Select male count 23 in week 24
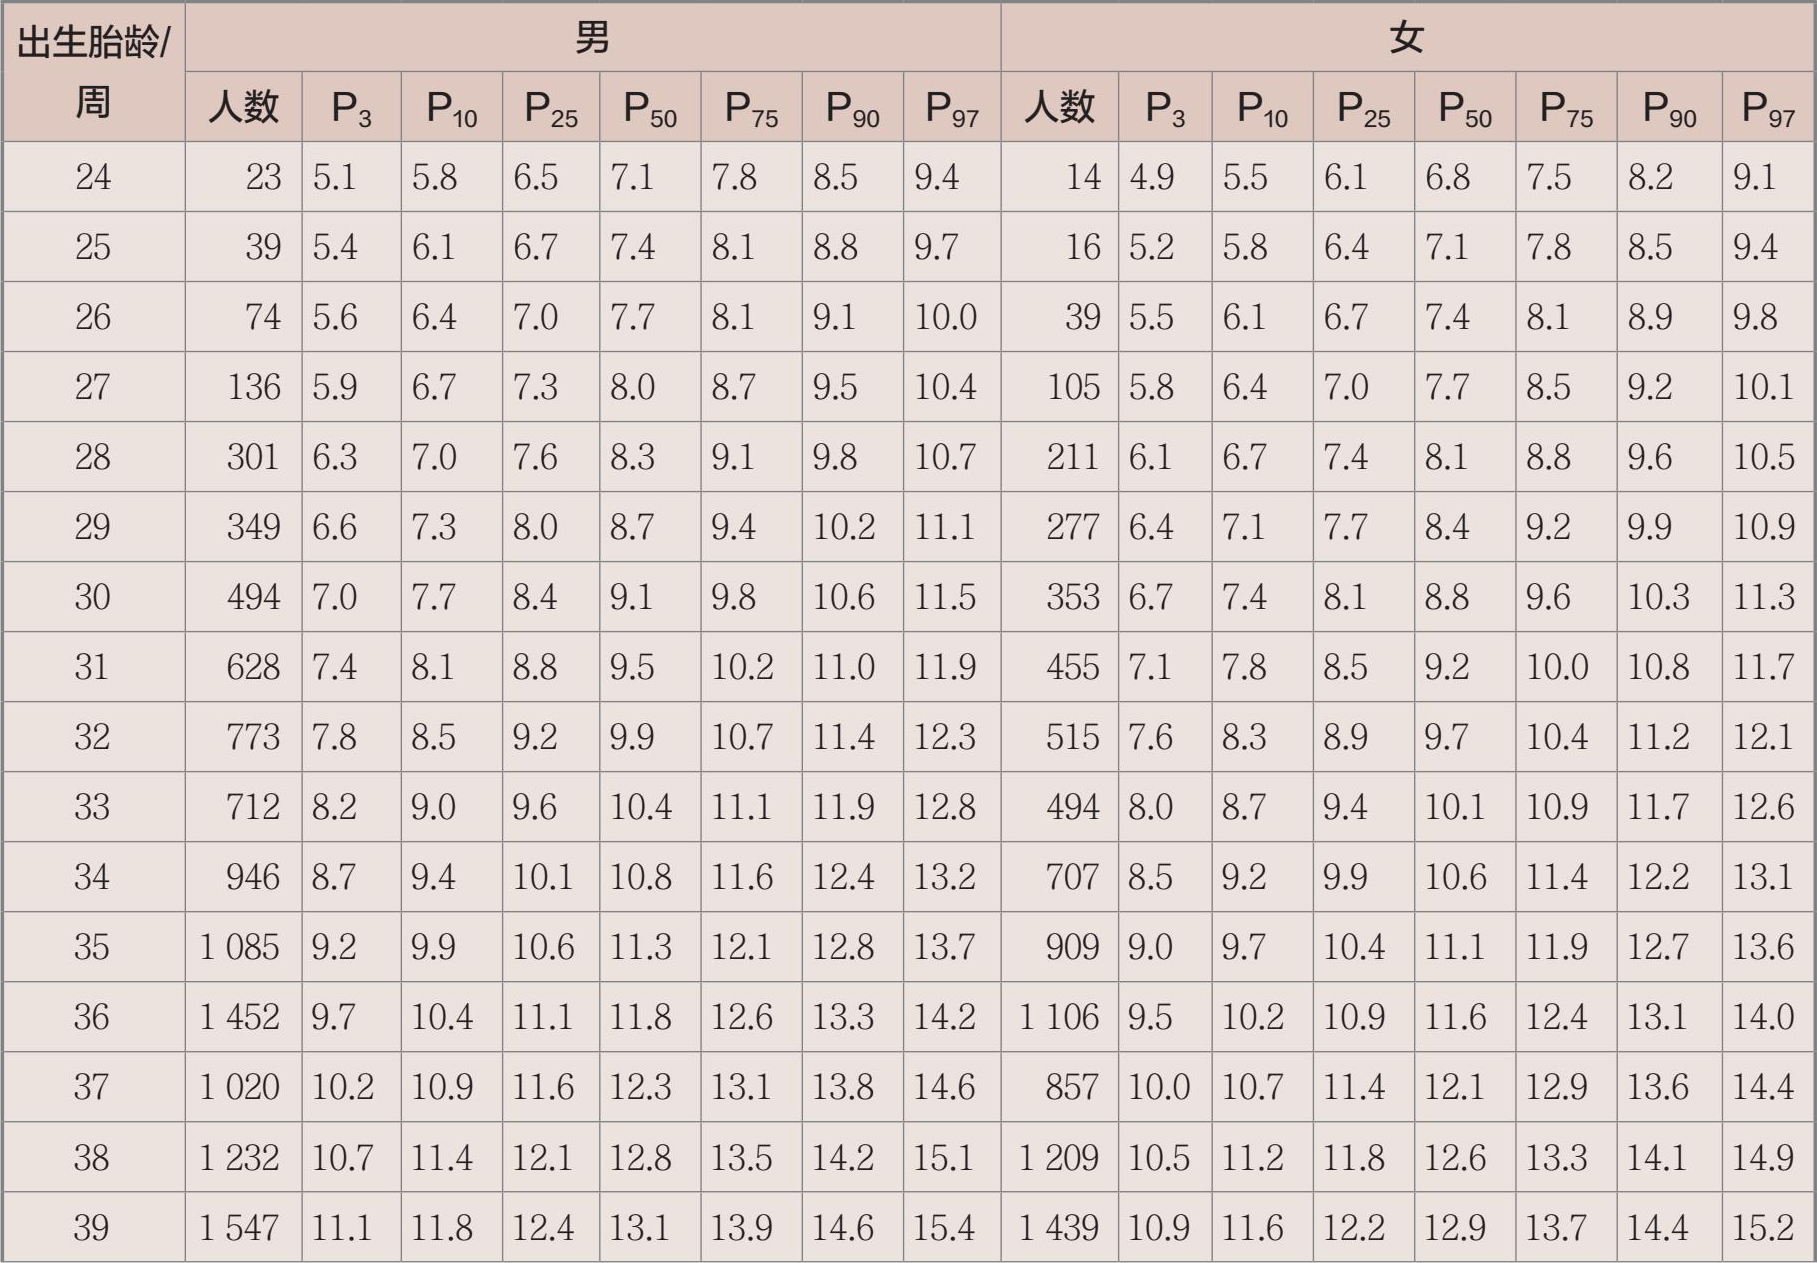 [264, 177]
